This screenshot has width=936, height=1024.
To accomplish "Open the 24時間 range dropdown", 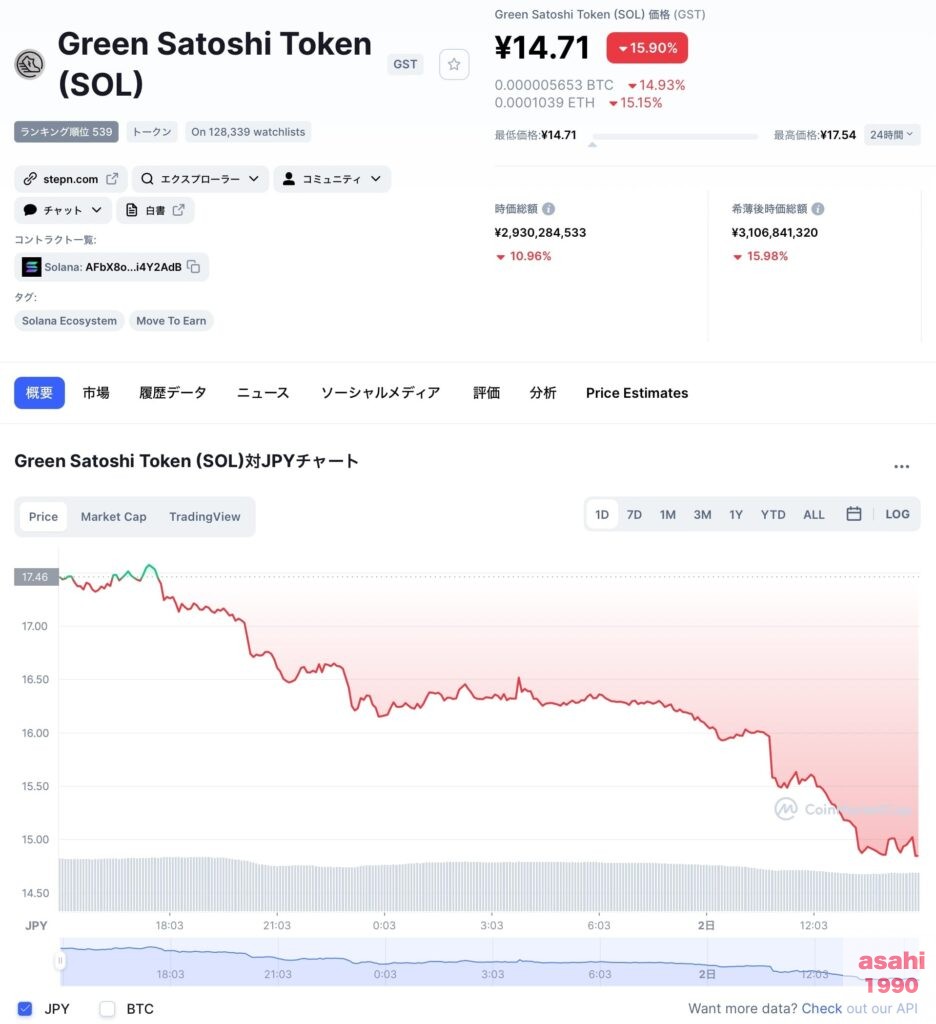I will (892, 135).
